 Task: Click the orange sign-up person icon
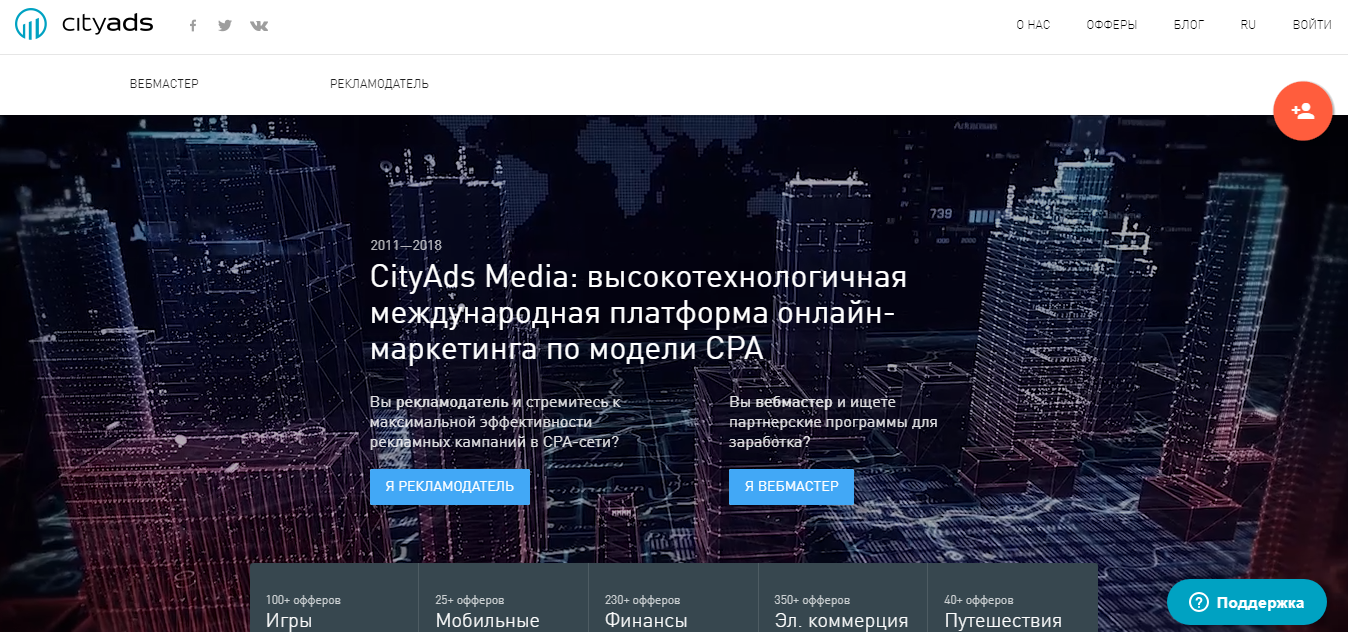click(1302, 111)
